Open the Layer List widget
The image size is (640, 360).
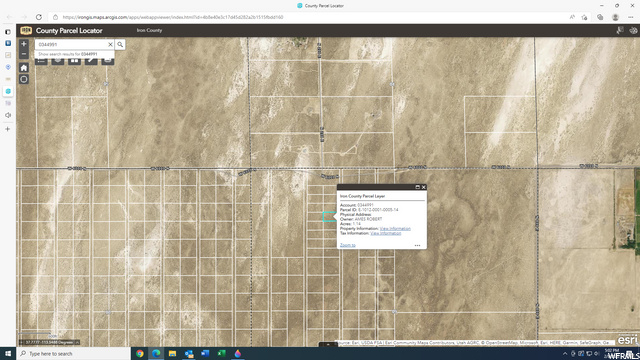click(58, 61)
